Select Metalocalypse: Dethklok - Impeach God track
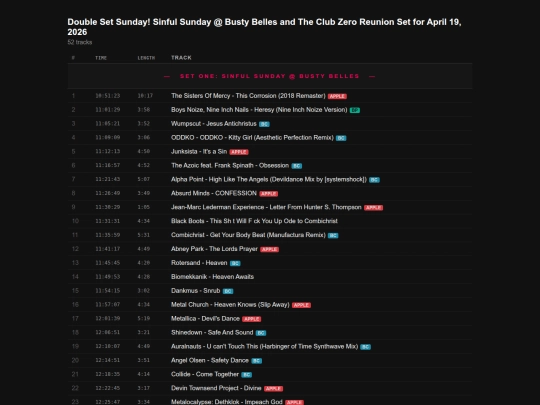Screen dimensions: 540x405 (227, 402)
